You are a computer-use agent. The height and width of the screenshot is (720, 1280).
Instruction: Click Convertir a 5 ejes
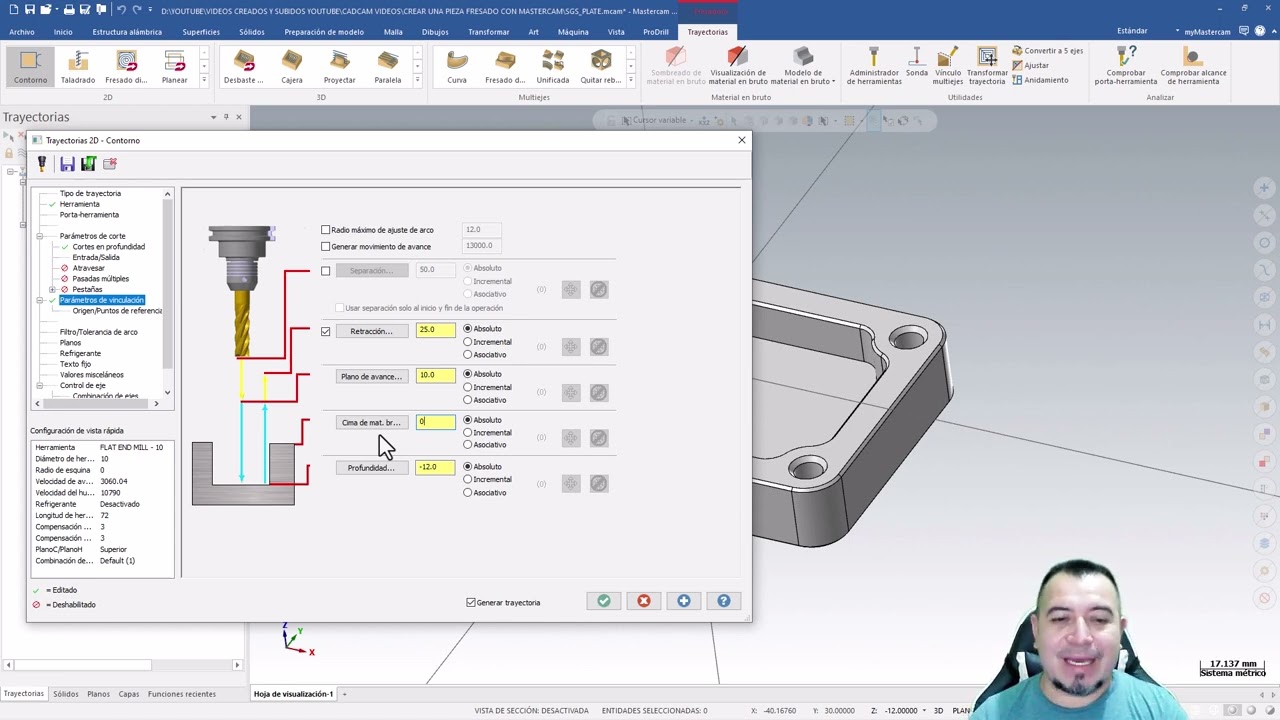point(1047,50)
